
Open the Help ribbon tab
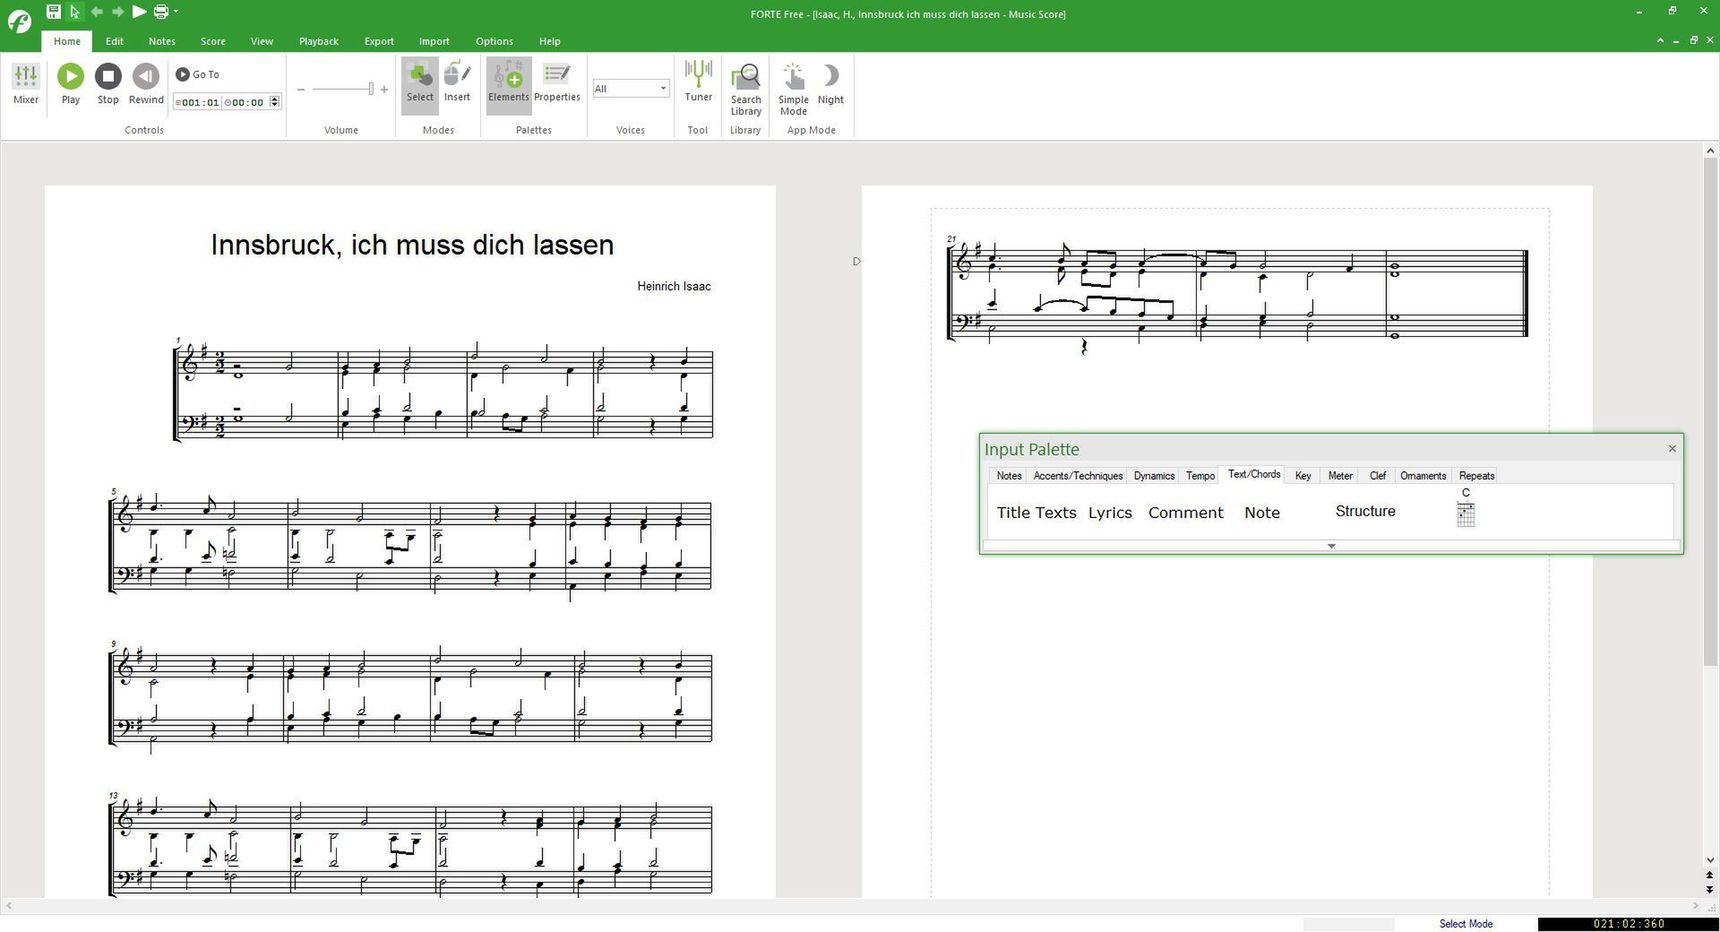pos(550,41)
